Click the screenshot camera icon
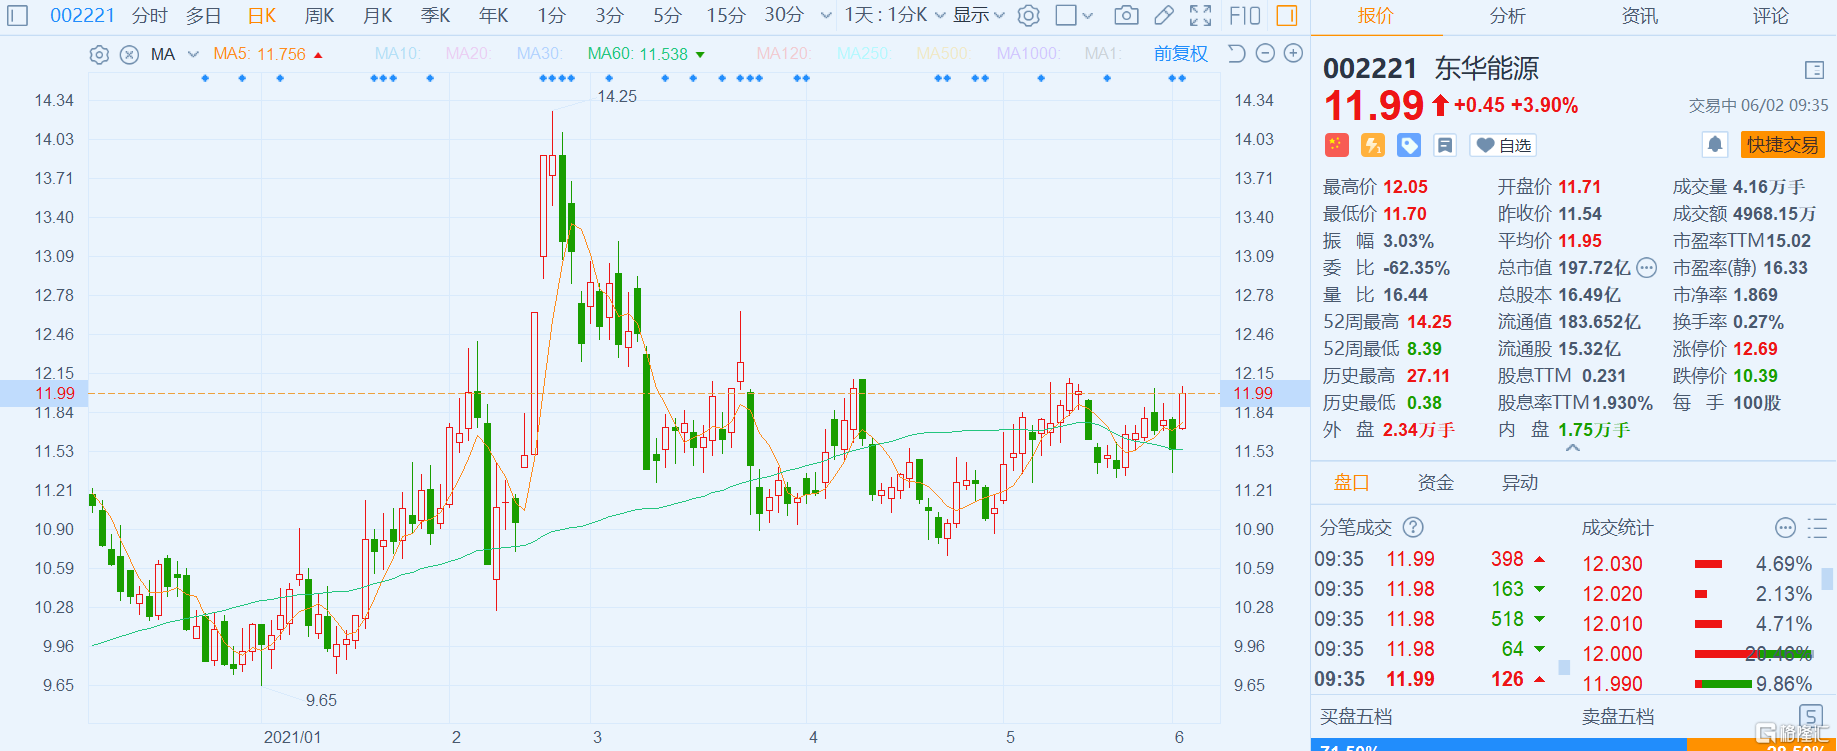This screenshot has height=751, width=1837. (1126, 15)
